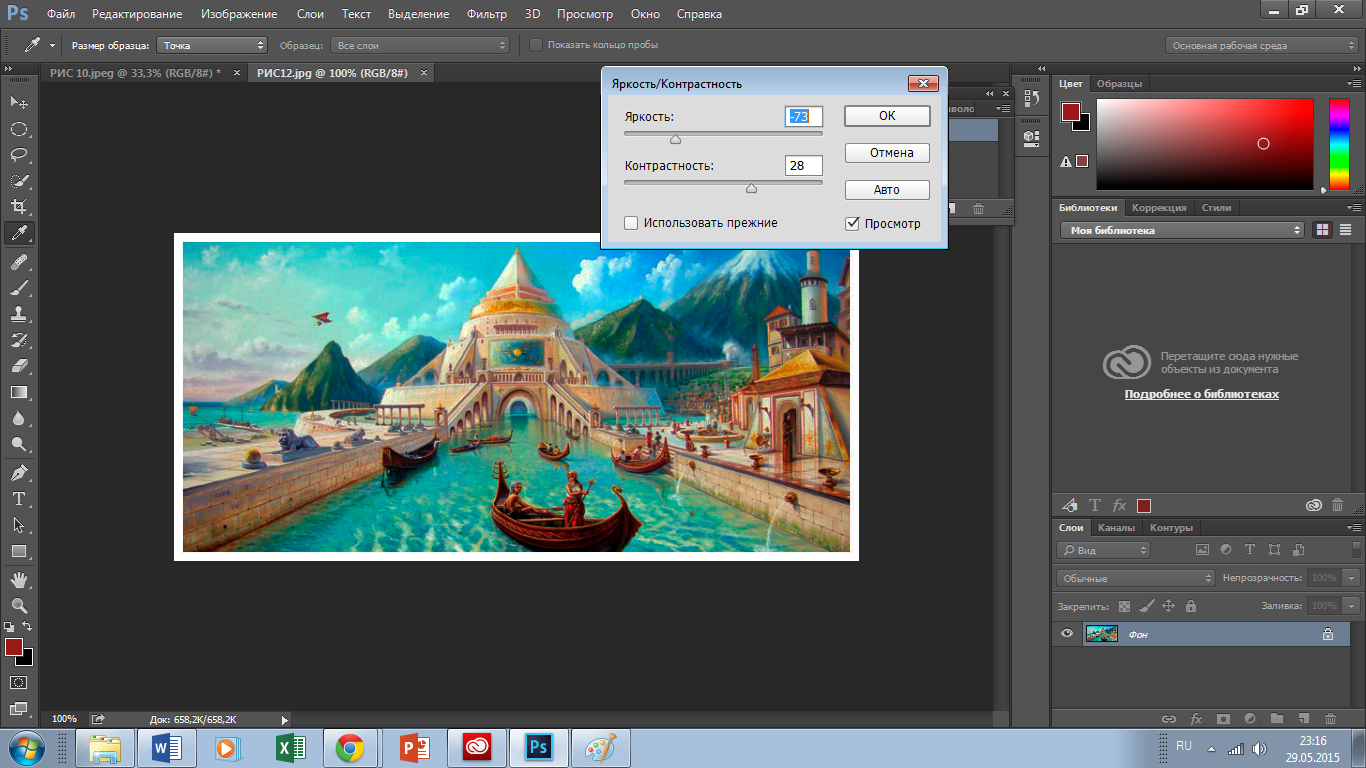
Task: Select the Dodge tool
Action: coord(18,444)
